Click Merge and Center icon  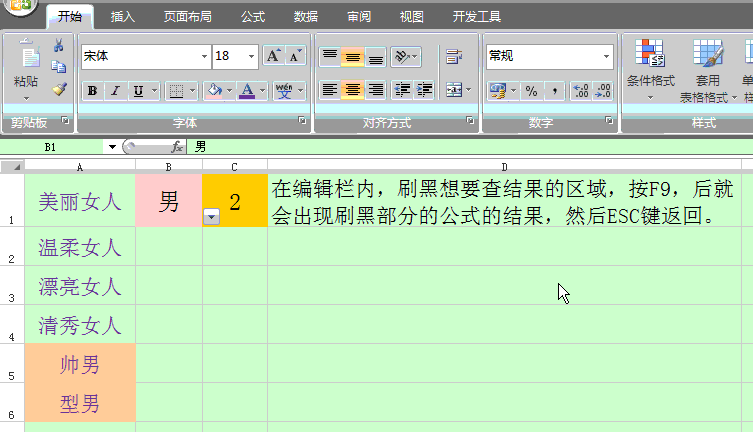click(x=453, y=90)
